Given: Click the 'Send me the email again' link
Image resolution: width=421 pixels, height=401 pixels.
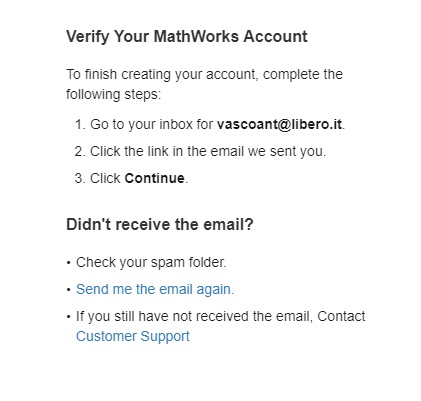Looking at the screenshot, I should pos(155,289).
